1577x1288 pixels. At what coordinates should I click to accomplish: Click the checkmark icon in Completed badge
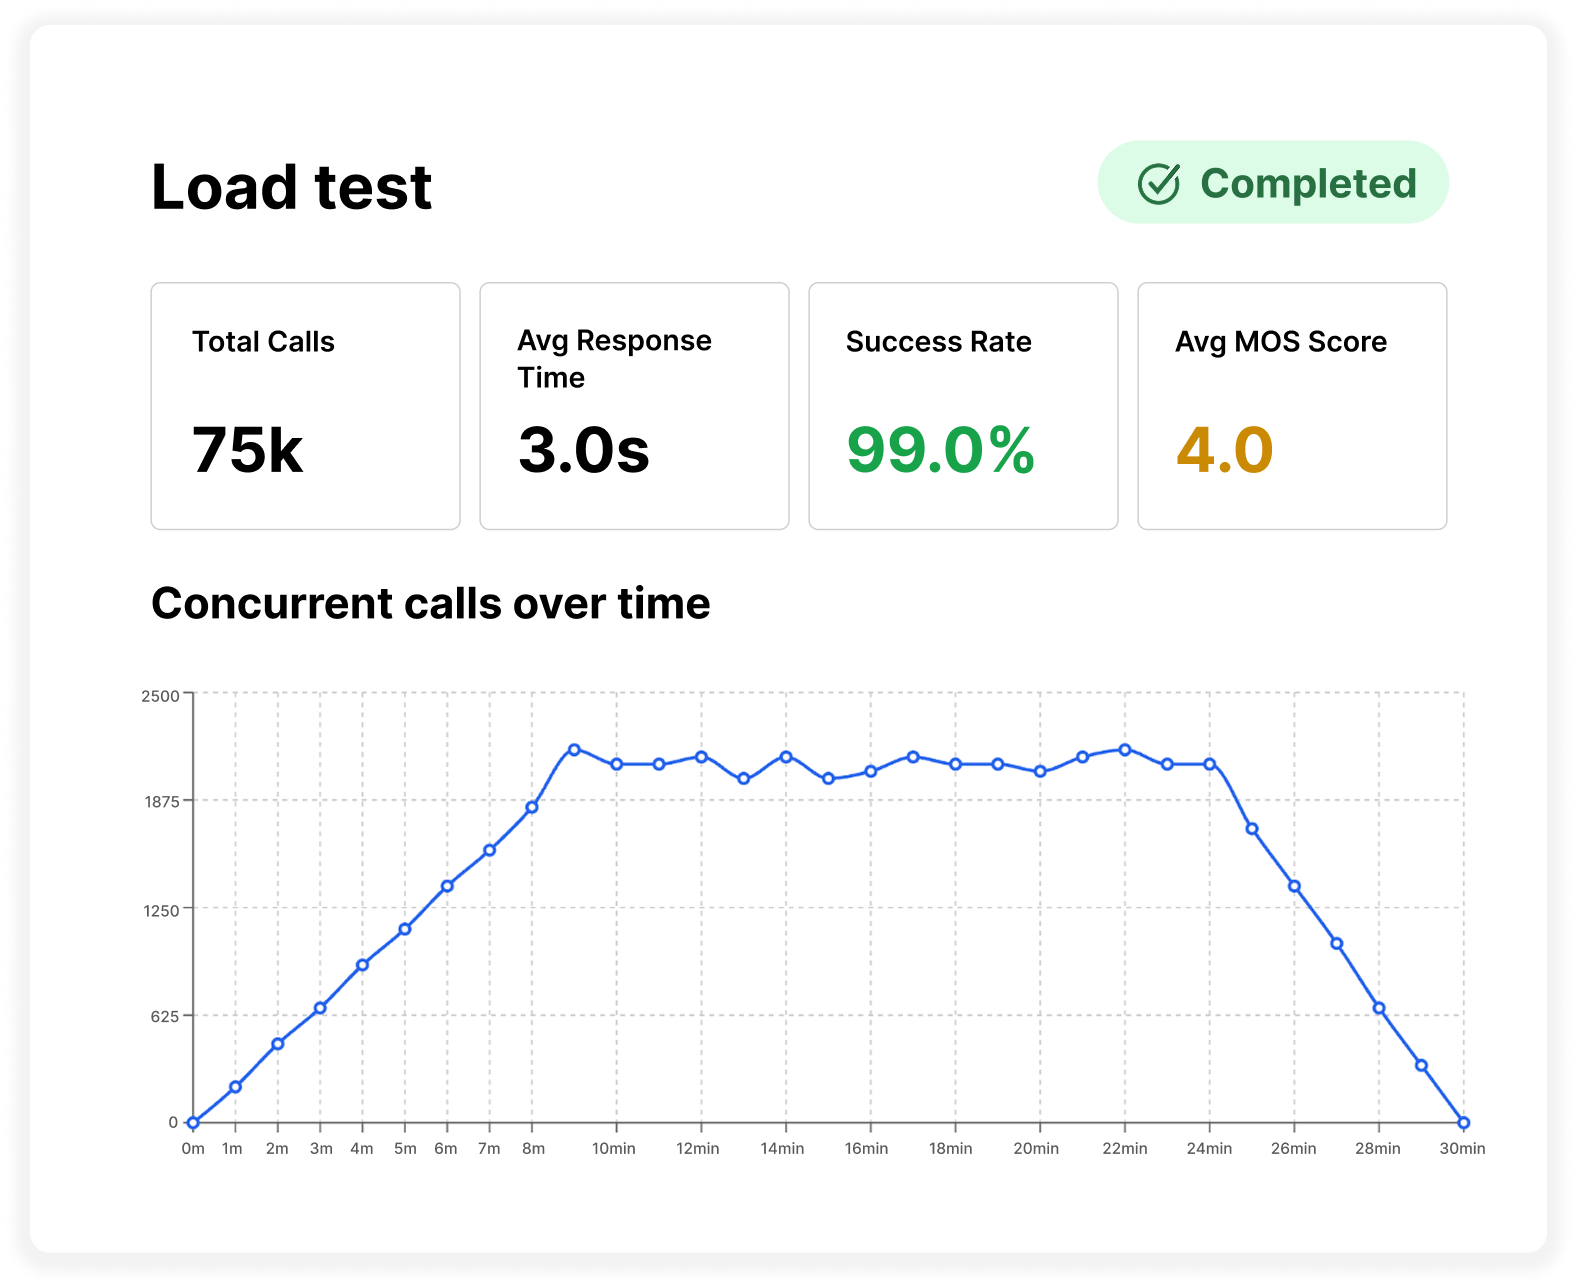tap(1159, 184)
